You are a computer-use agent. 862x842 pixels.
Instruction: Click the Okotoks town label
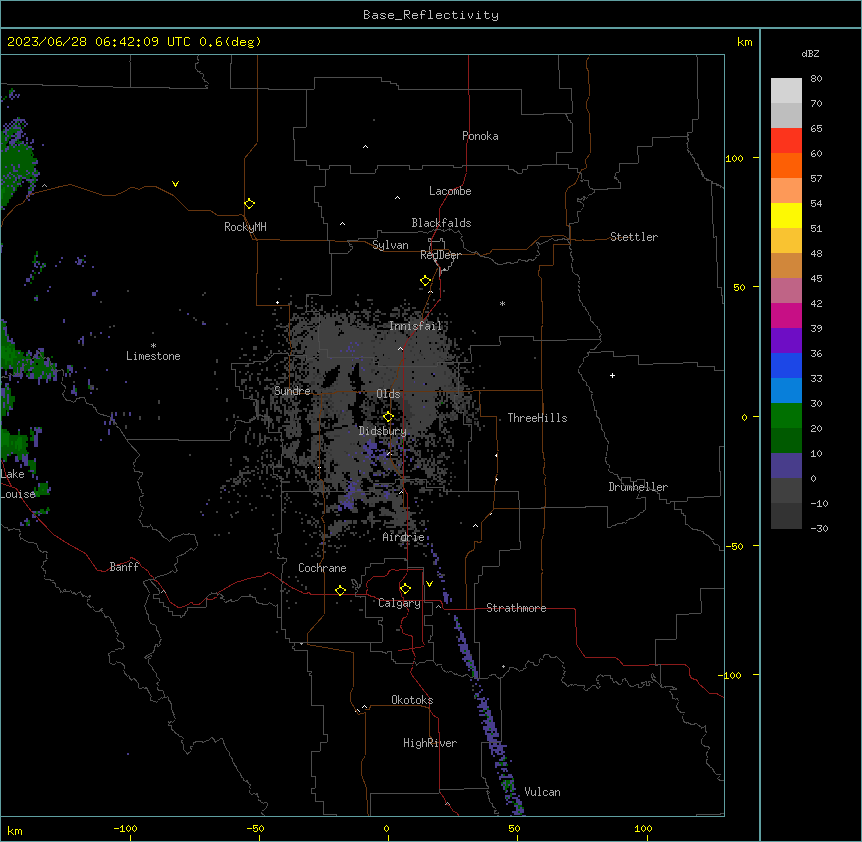click(x=412, y=700)
